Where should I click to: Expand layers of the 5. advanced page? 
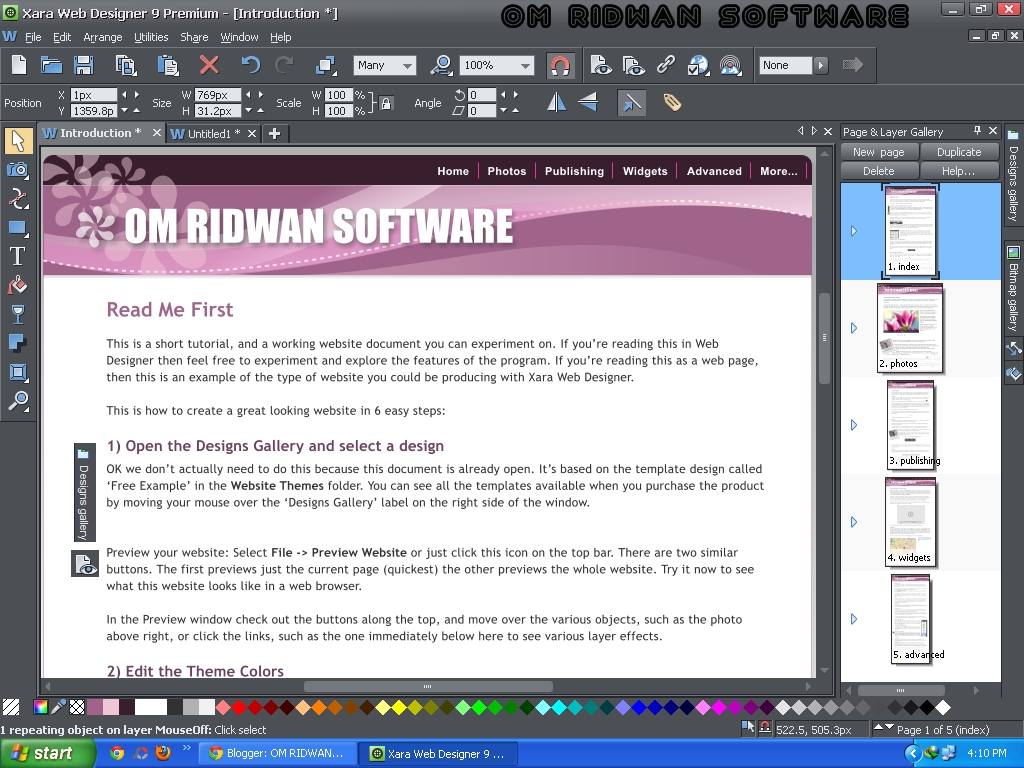coord(854,619)
